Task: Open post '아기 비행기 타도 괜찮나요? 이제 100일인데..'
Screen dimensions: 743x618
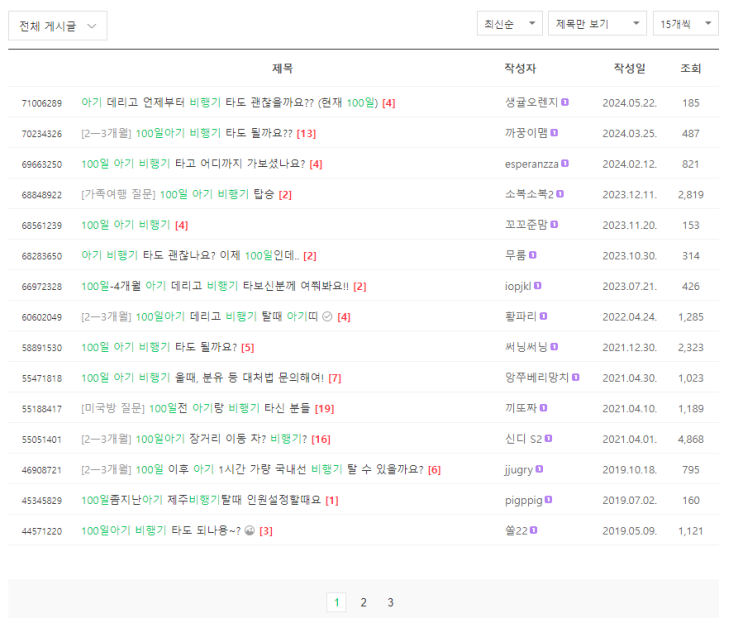Action: click(x=190, y=255)
